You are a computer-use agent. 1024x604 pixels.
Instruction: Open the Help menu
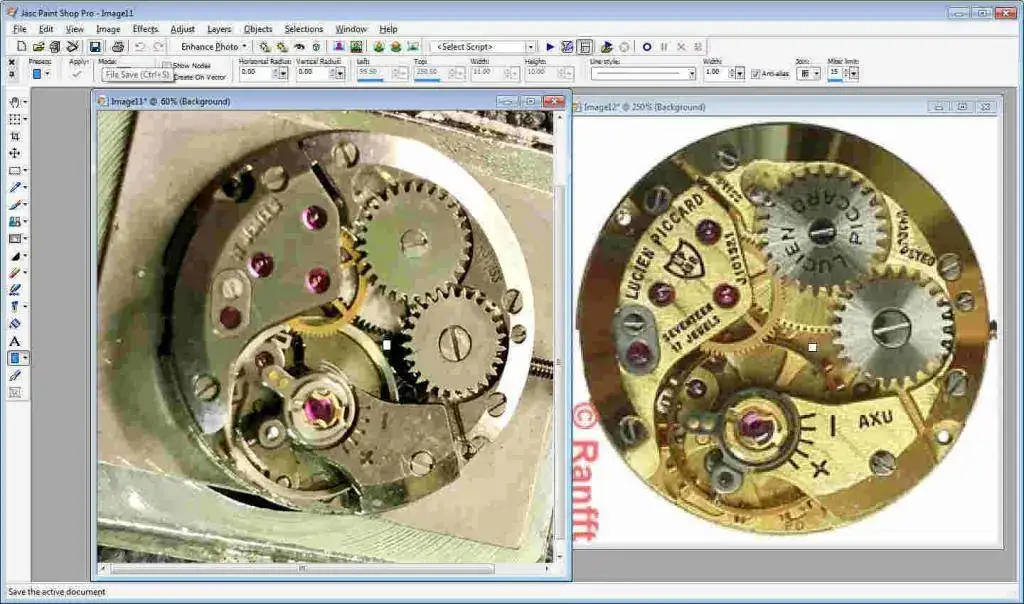click(388, 29)
